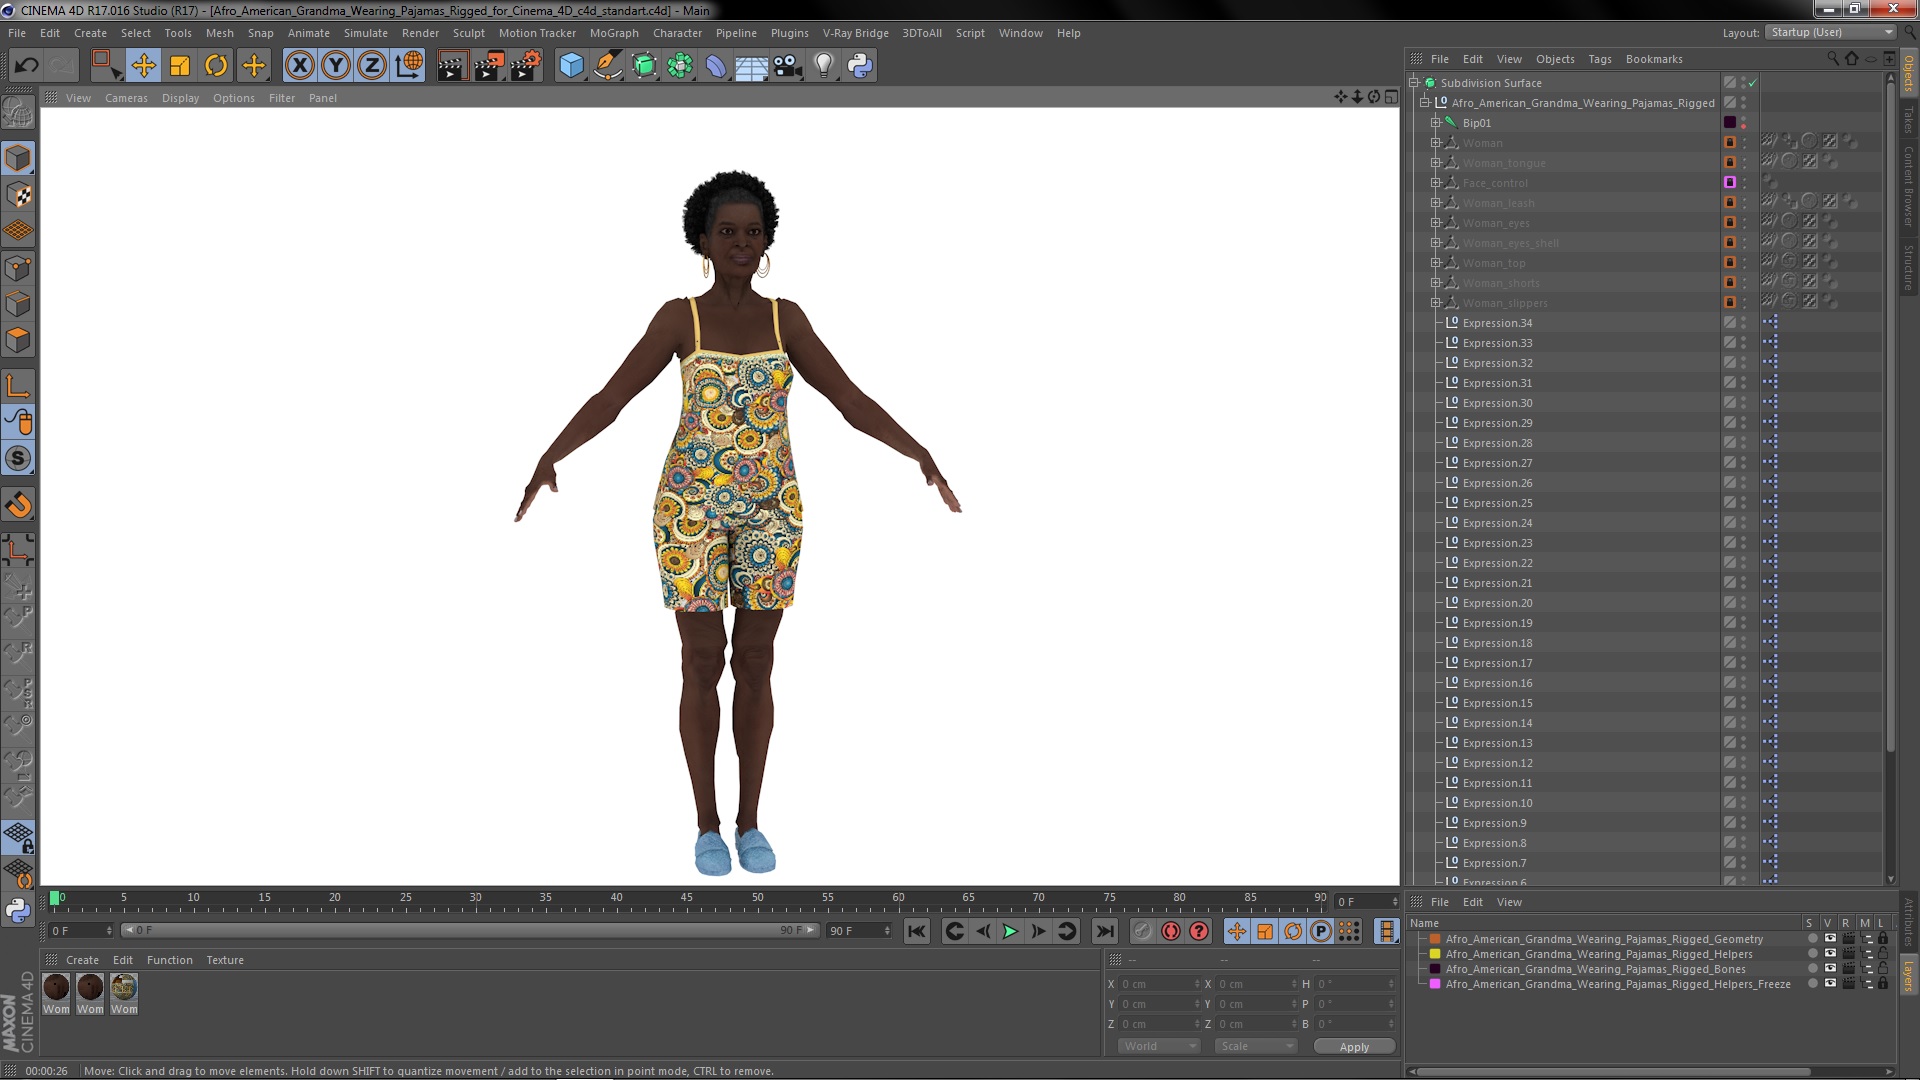This screenshot has height=1080, width=1920.
Task: Open the Character menu
Action: (677, 33)
